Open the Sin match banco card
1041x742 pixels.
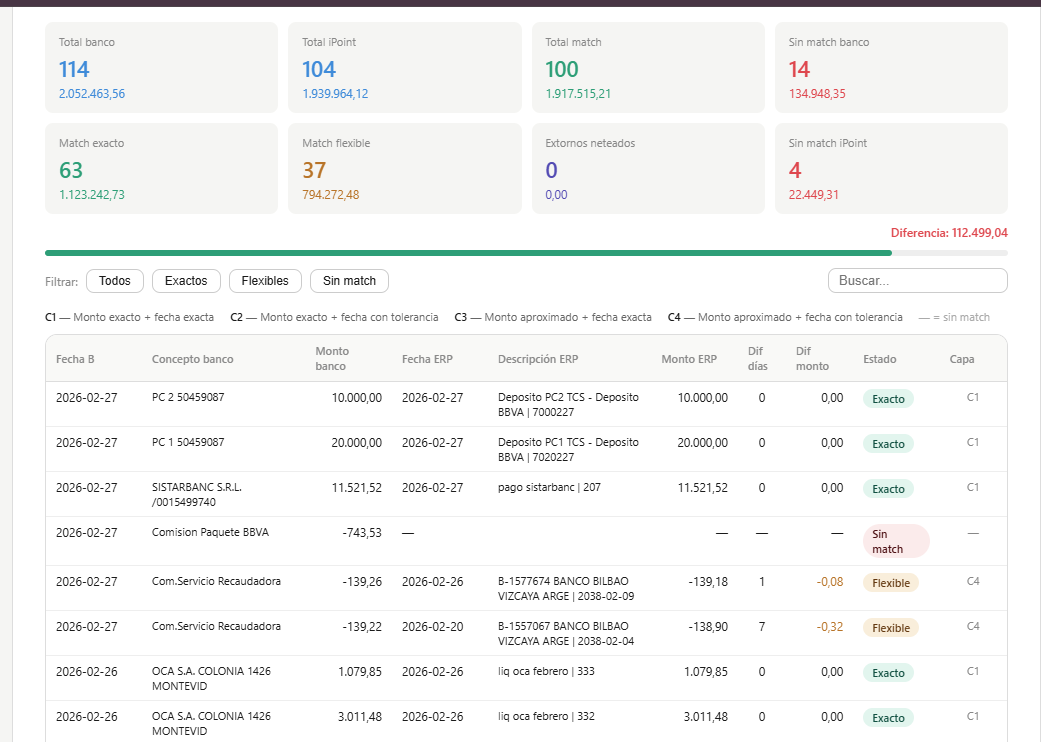[891, 68]
